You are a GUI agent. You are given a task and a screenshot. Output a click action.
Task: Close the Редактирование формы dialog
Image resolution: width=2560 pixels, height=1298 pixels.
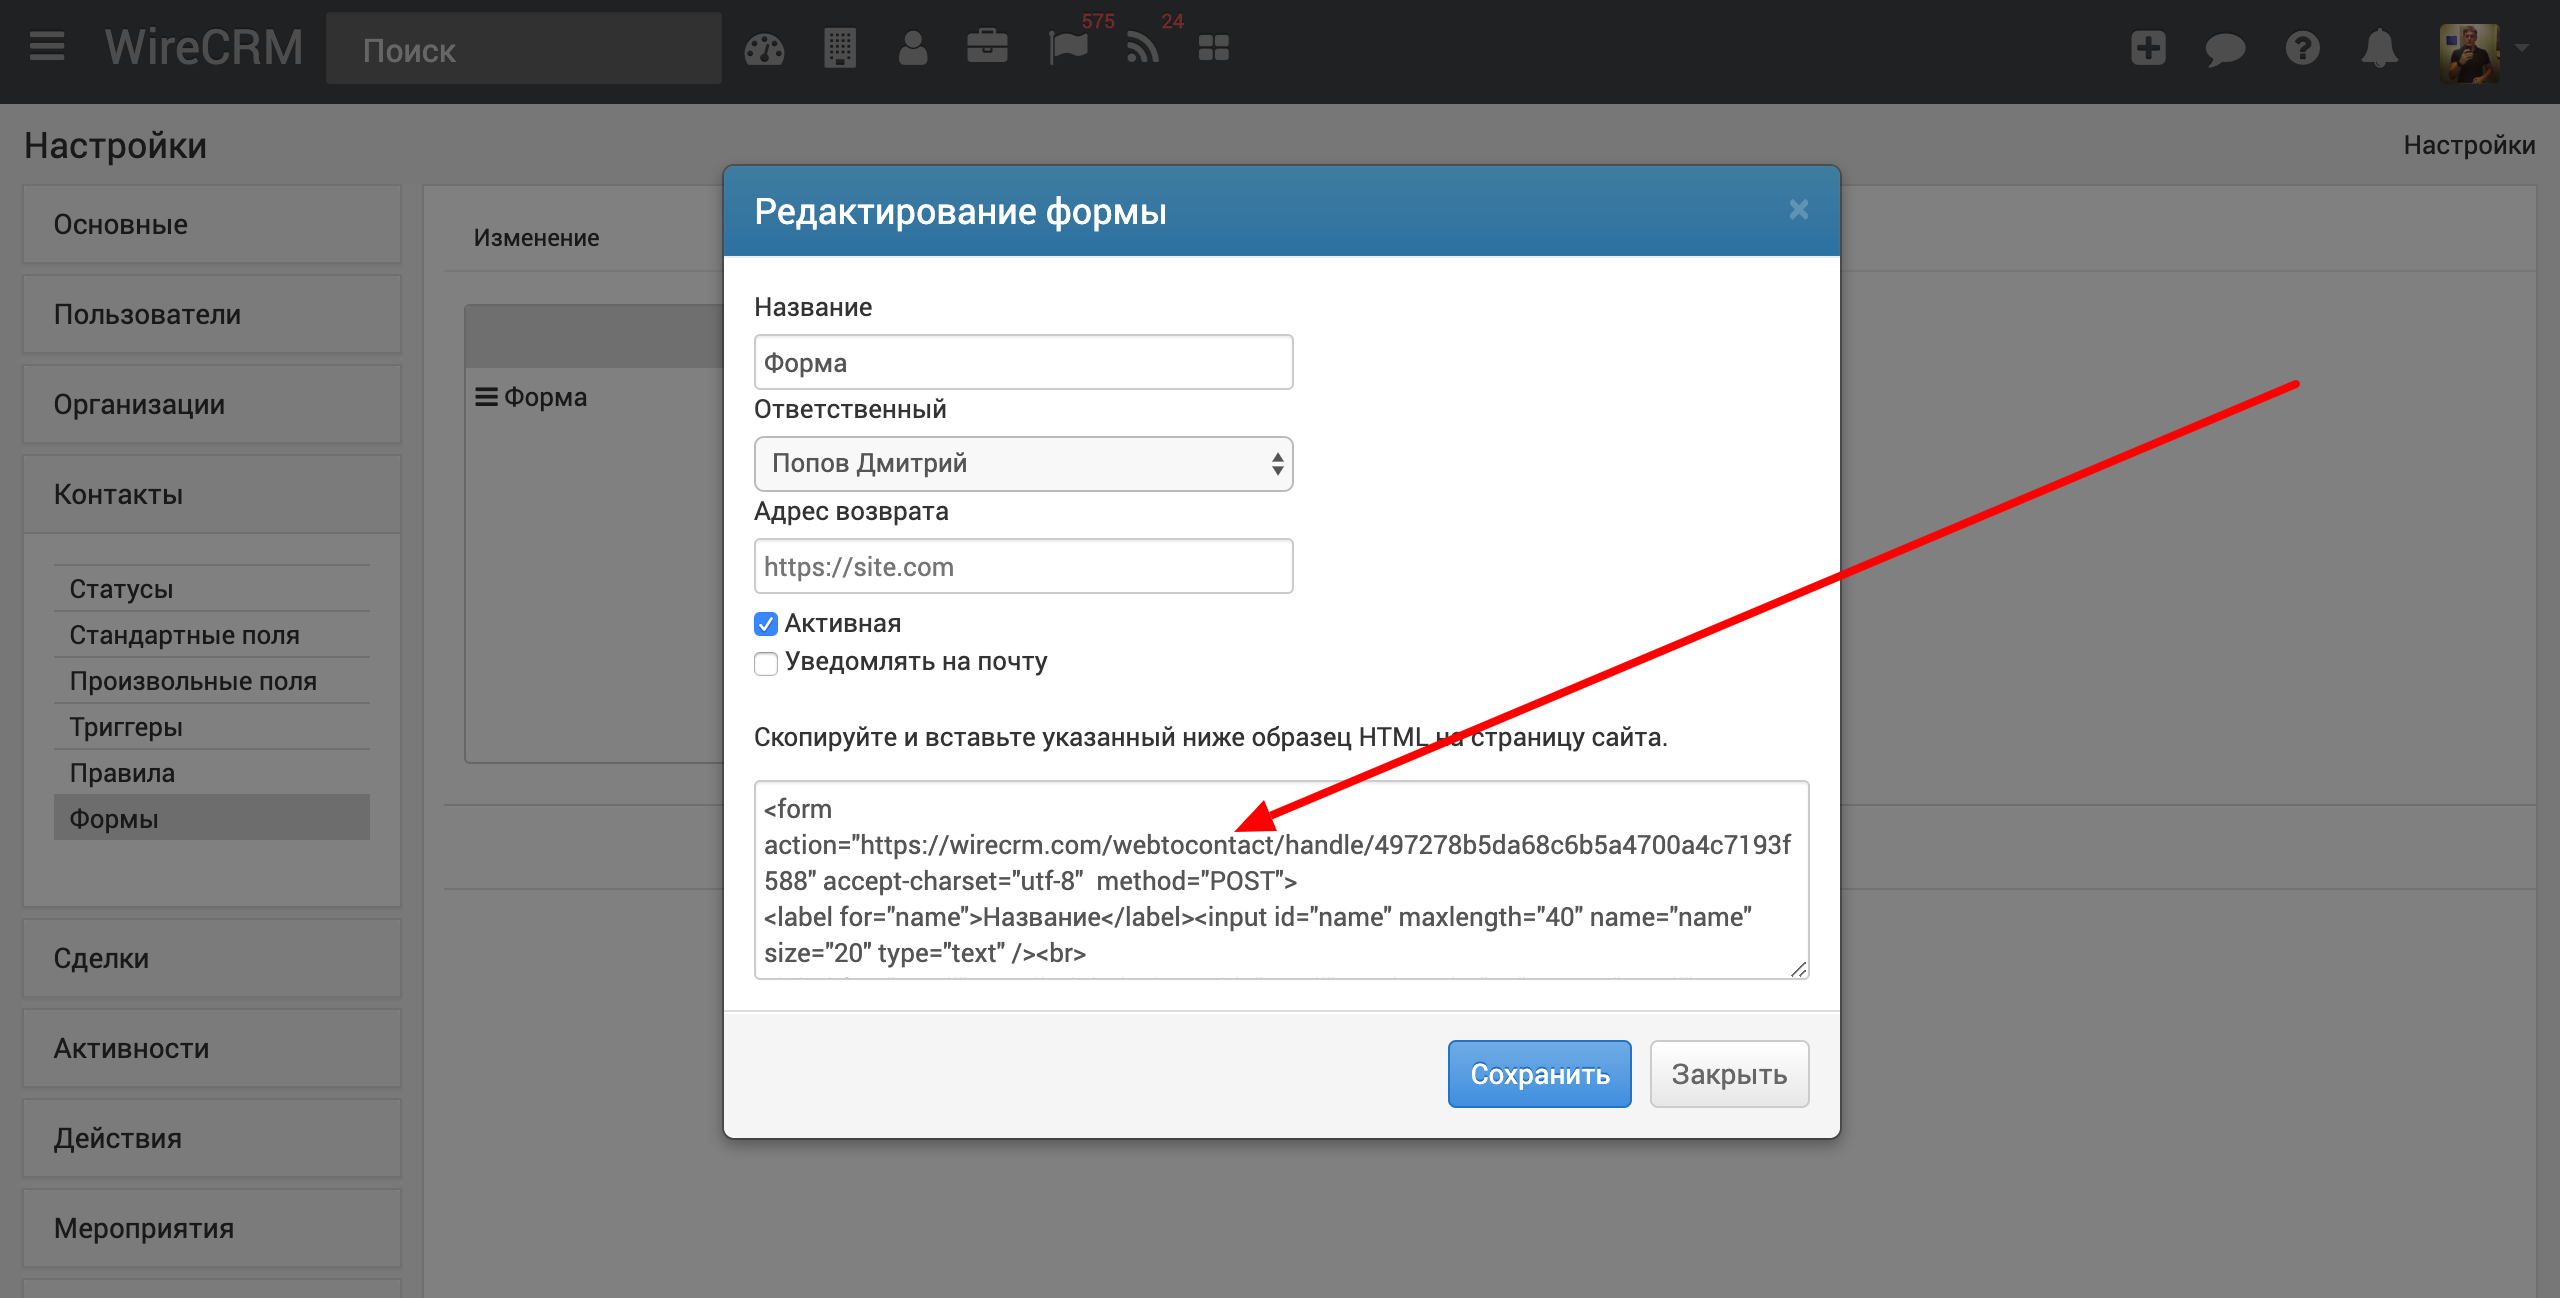(x=1798, y=209)
